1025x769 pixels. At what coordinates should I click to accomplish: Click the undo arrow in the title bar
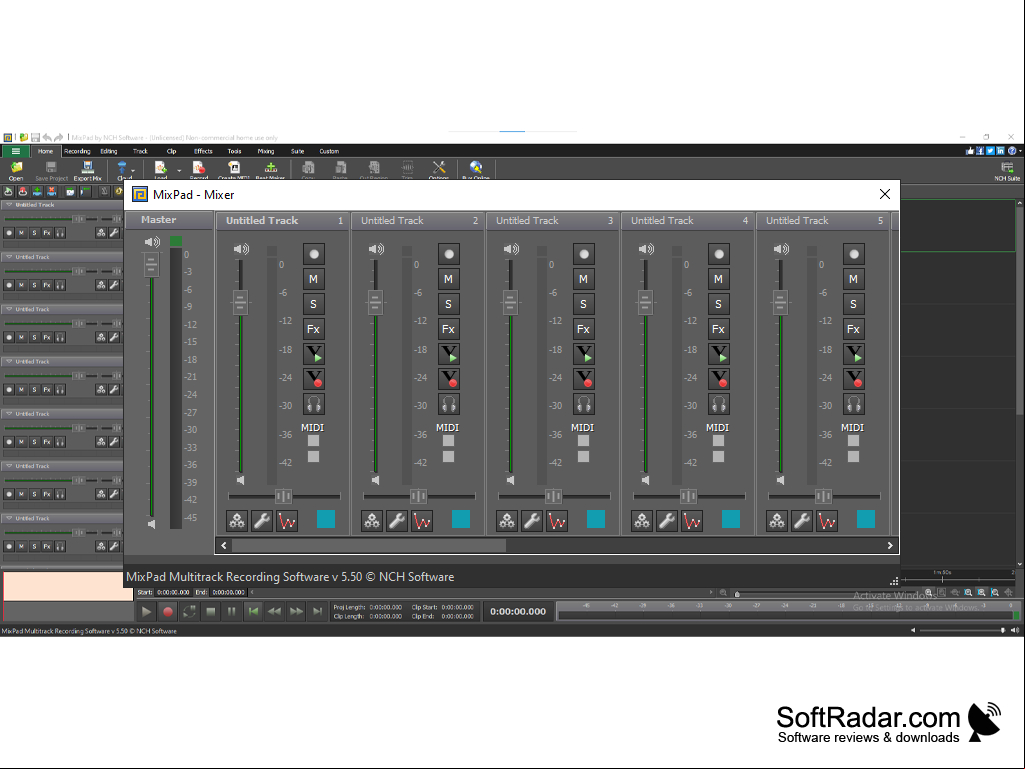(47, 137)
